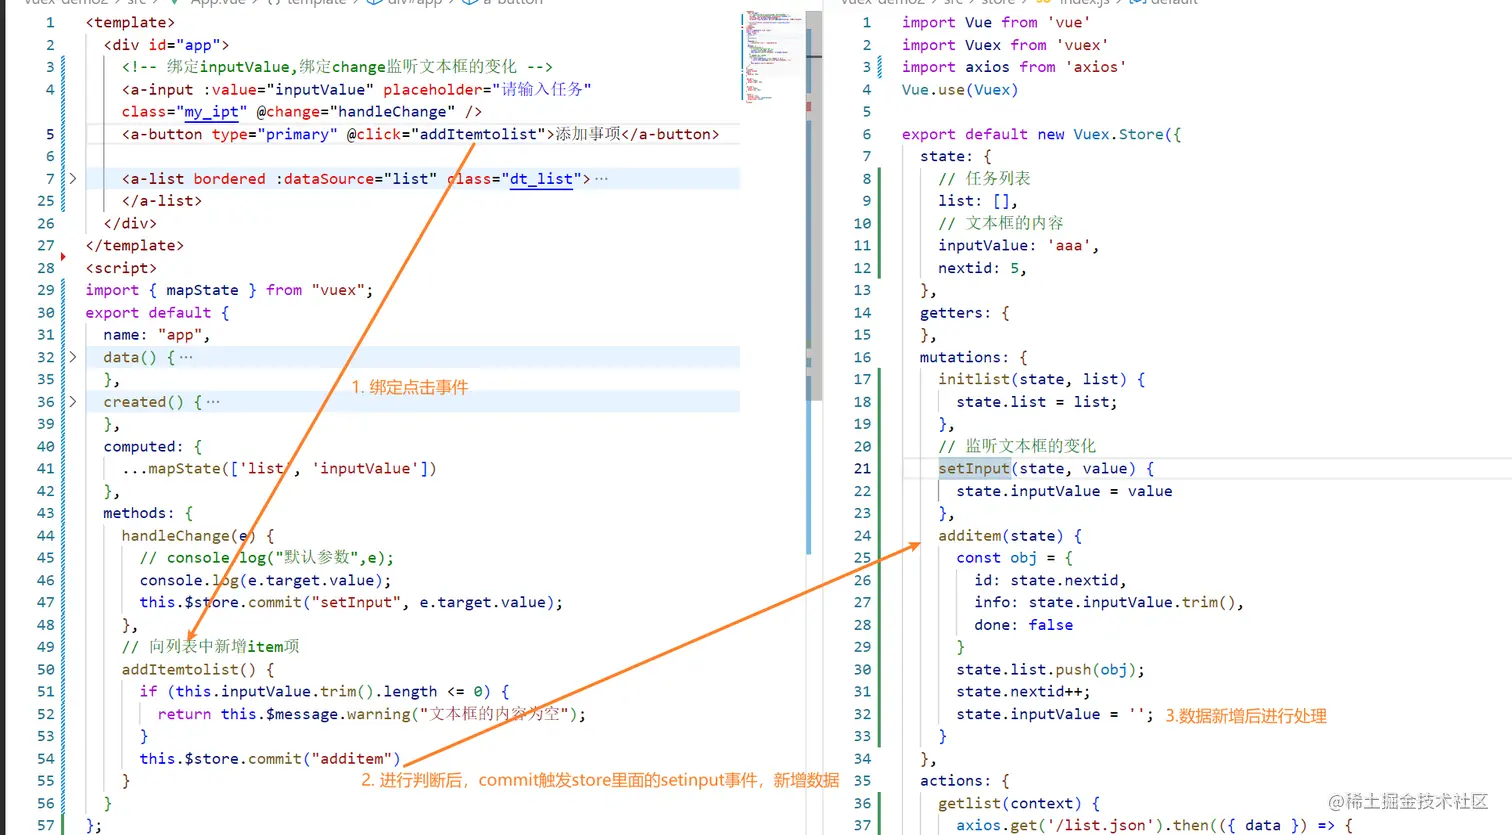Click the 'this.$store.commit("setInput"' line

pyautogui.click(x=351, y=602)
